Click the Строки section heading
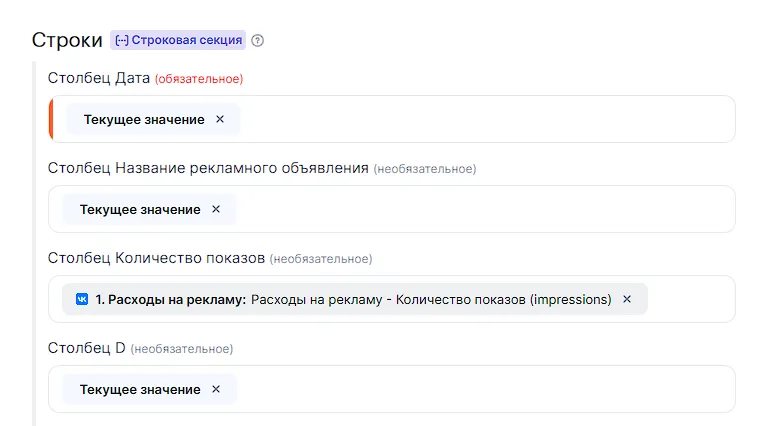 click(x=67, y=41)
